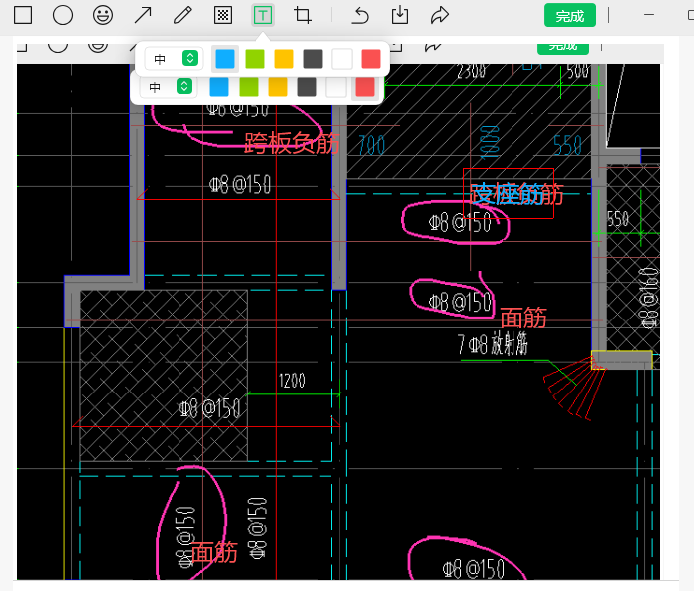
Task: Save screenshot with download icon
Action: click(x=400, y=15)
